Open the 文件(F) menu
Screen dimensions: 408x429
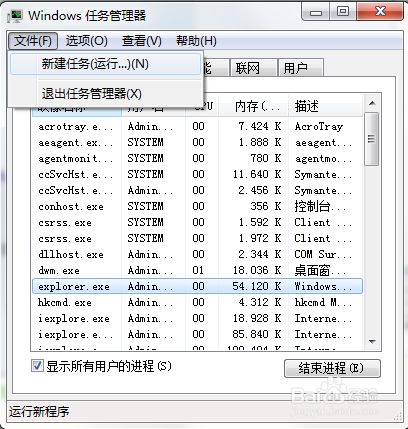click(33, 41)
